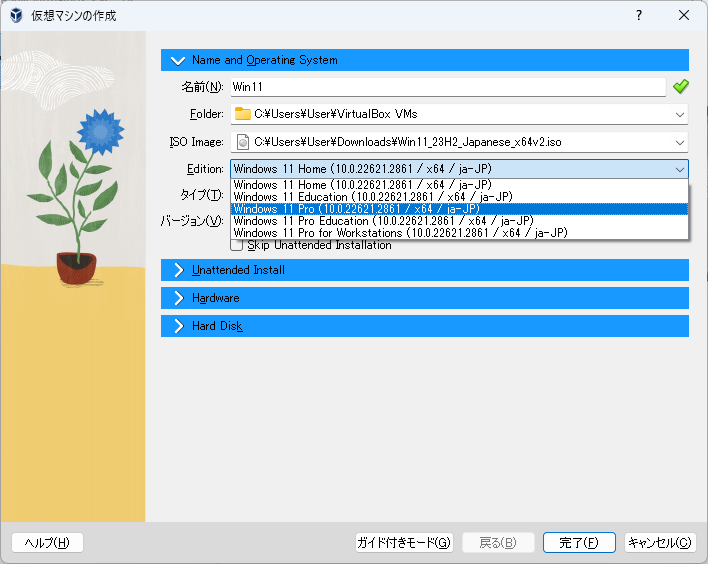Viewport: 708px width, 564px height.
Task: Click the 戻る(B) back button
Action: 498,542
